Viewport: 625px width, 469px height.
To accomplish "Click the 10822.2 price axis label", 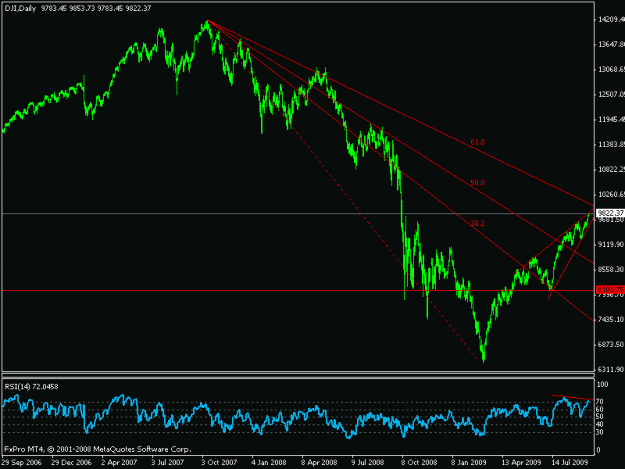I will [611, 170].
